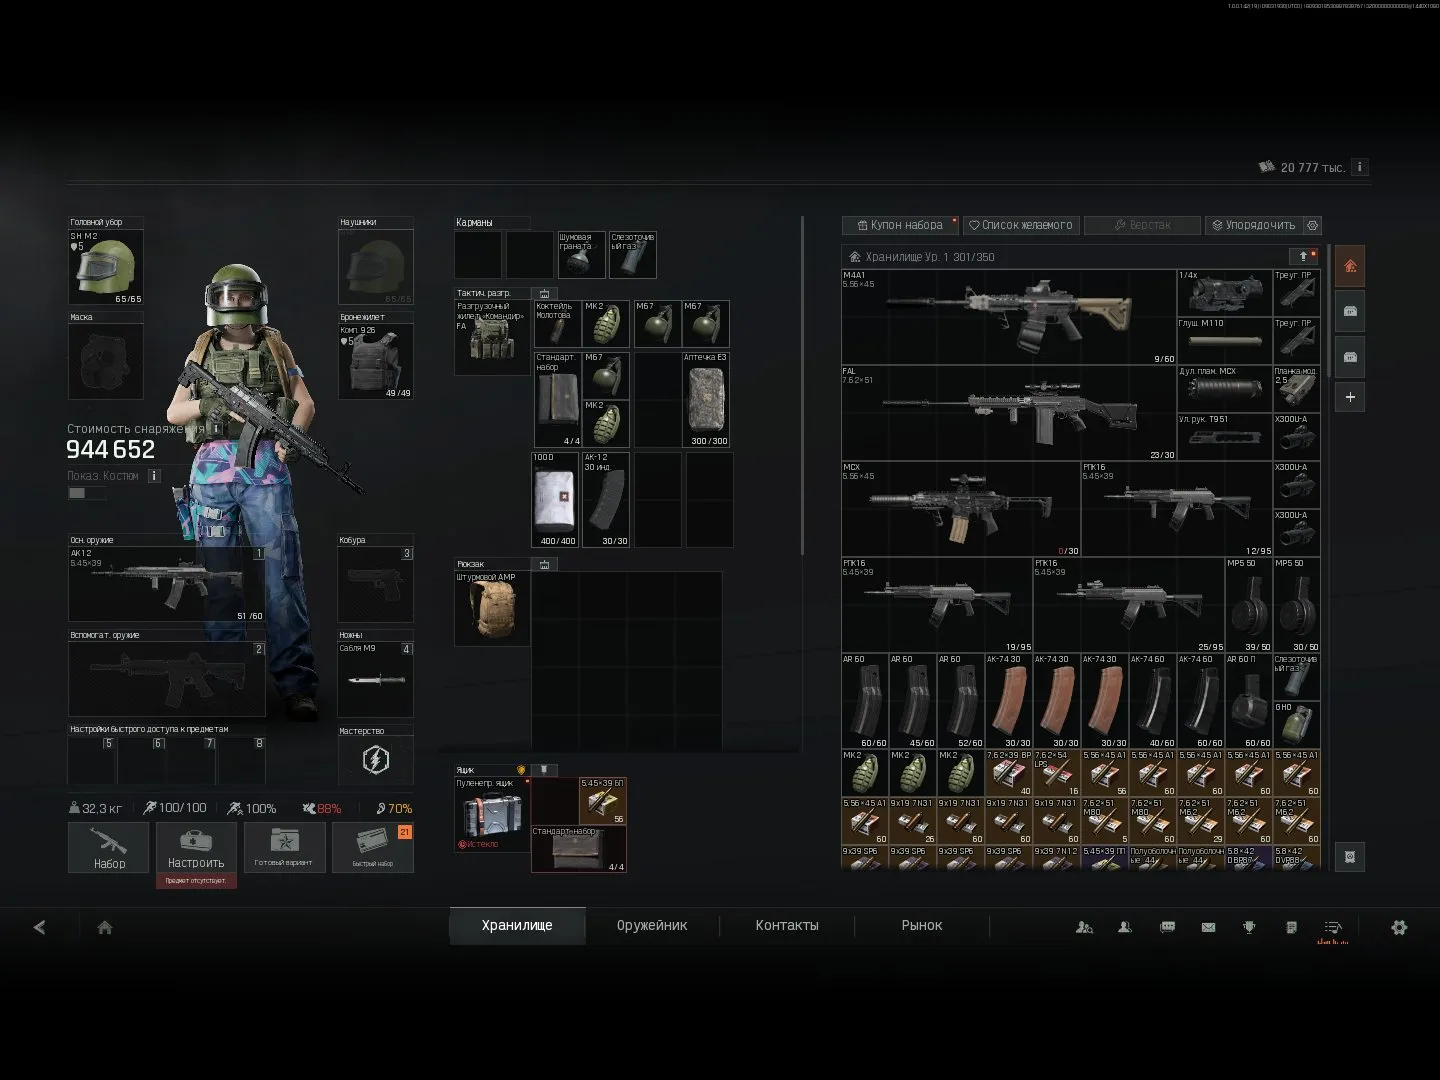Select the Комп. 926 body armor slot
Viewport: 1440px width, 1080px height.
point(376,360)
